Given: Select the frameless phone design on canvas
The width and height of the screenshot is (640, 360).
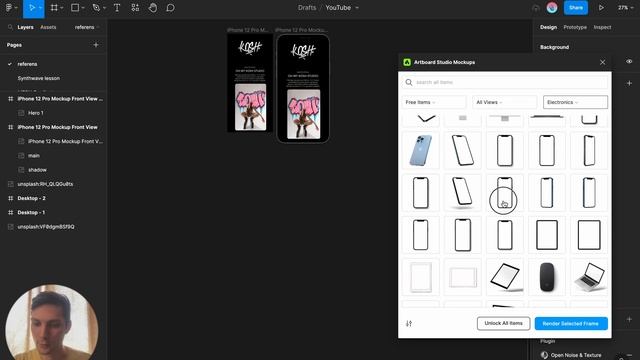Looking at the screenshot, I should tap(250, 83).
